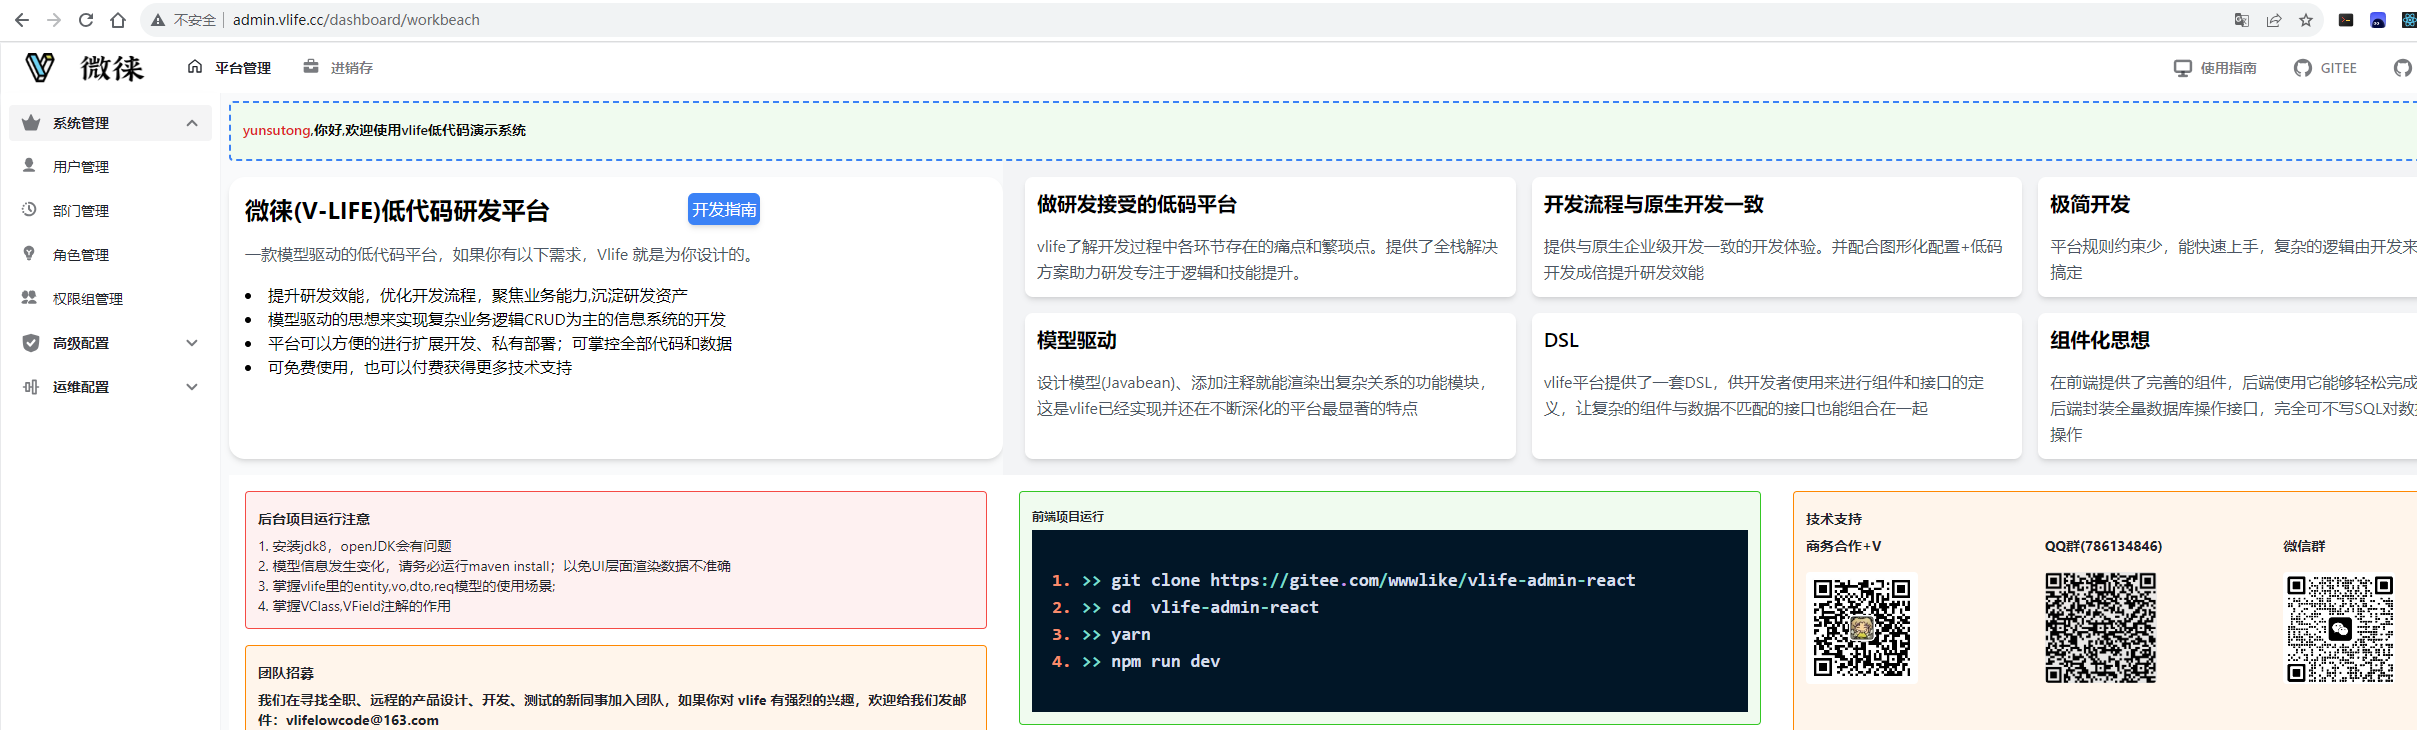Click the QQ群 QR code
2417x730 pixels.
[x=2100, y=627]
